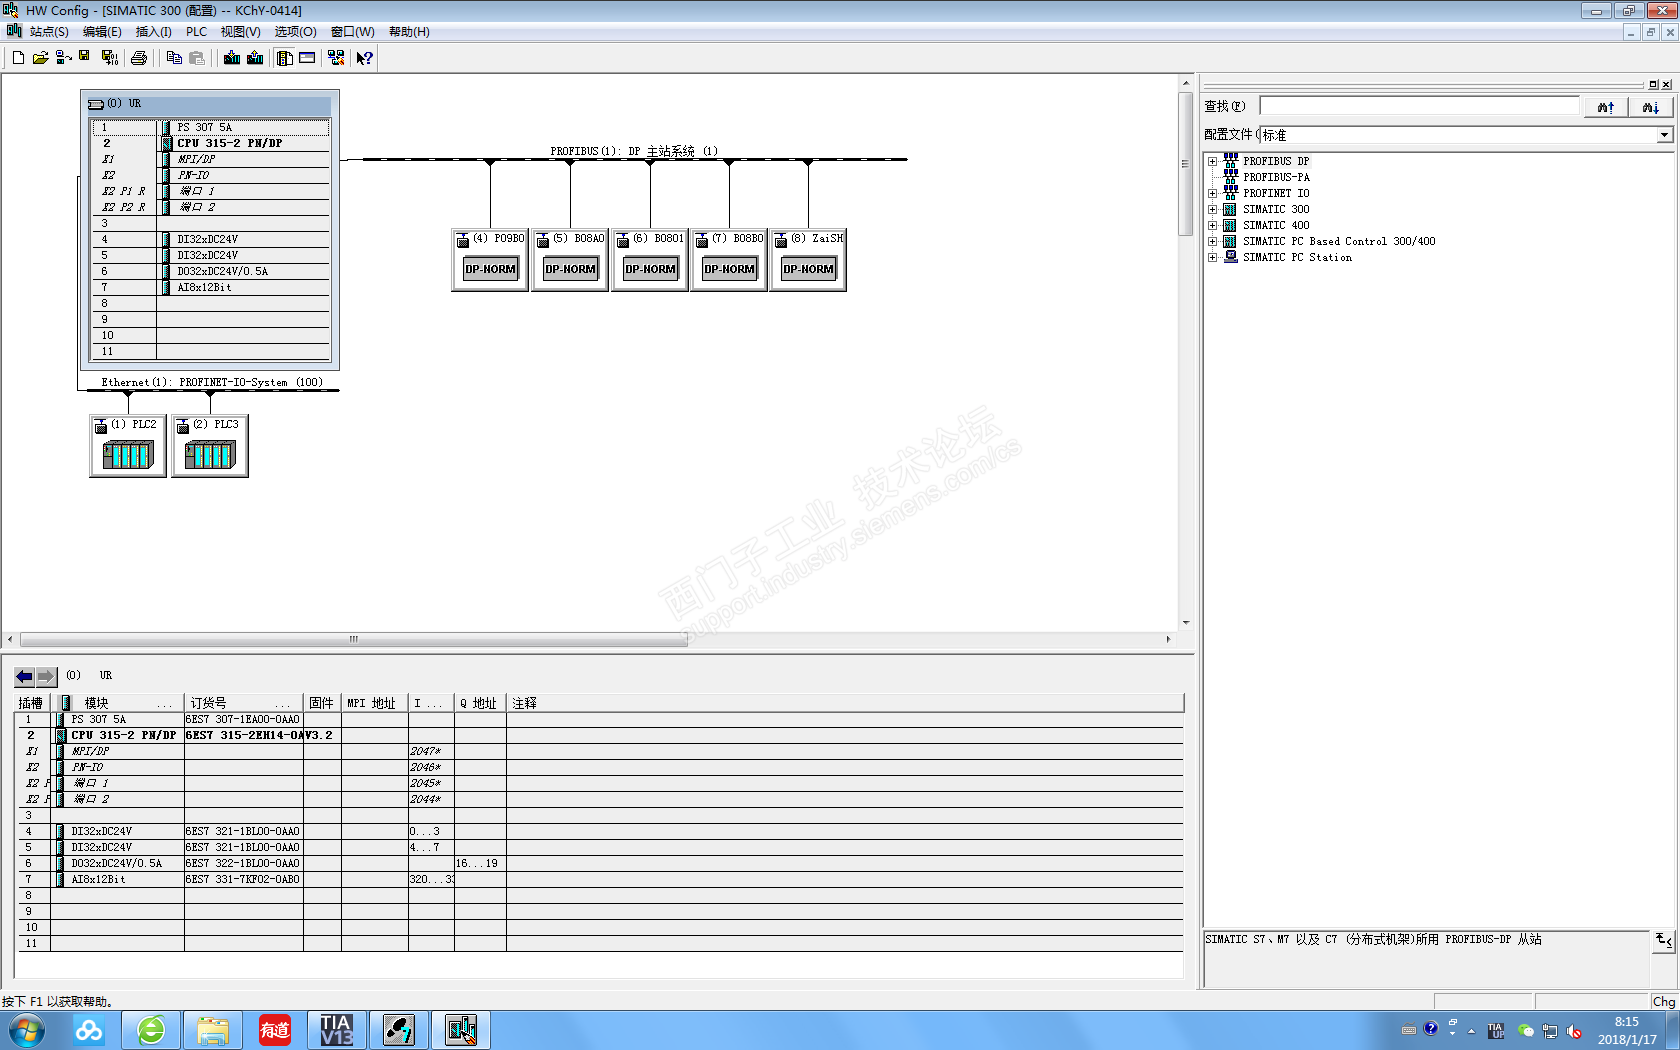Click the 模块 column header
This screenshot has width=1680, height=1050.
[x=118, y=703]
